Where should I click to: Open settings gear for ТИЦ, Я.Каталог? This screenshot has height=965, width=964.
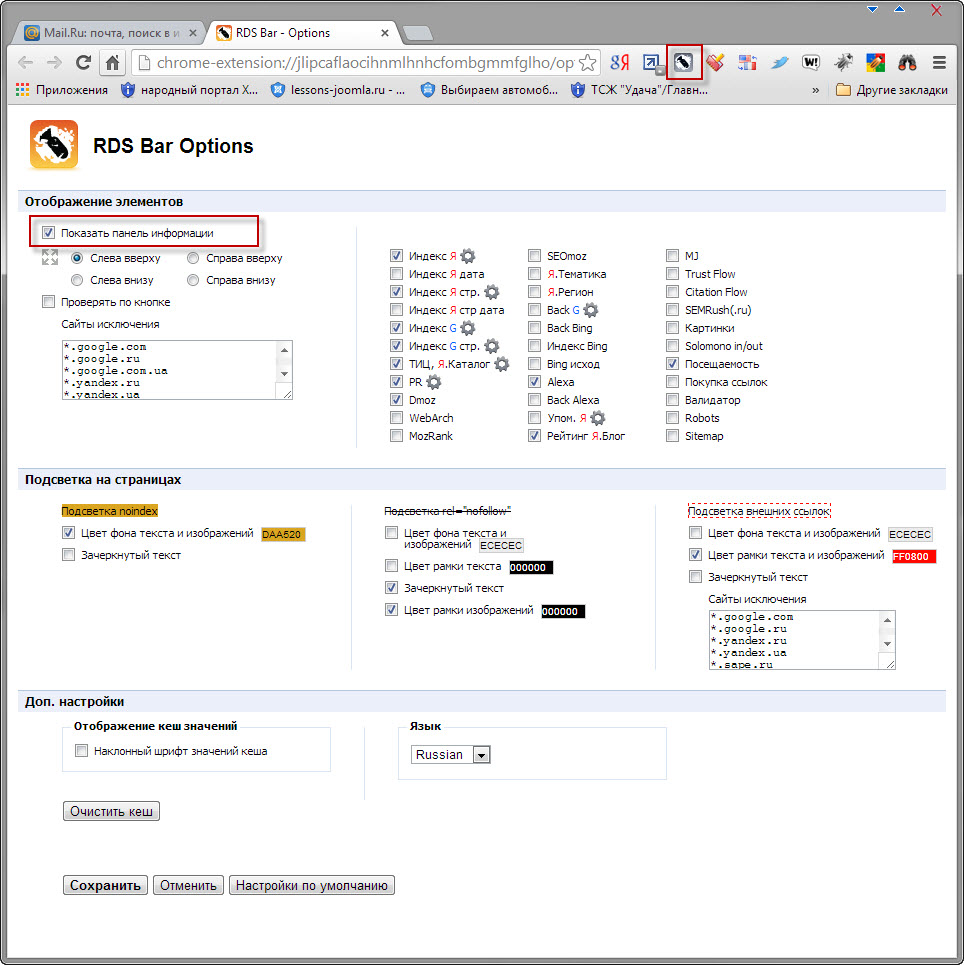click(502, 364)
